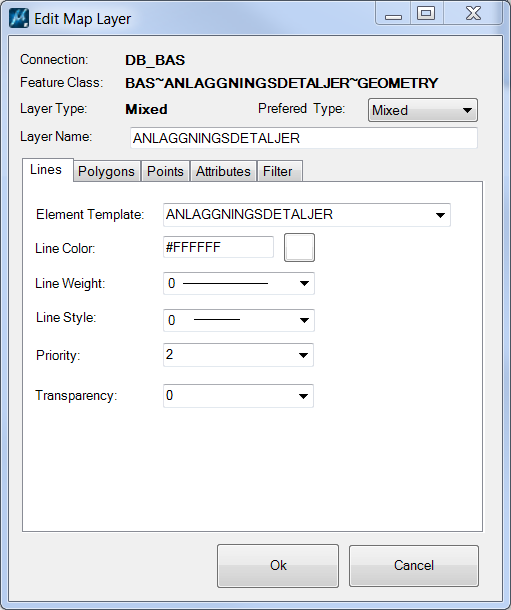The width and height of the screenshot is (511, 610).
Task: Switch to the Polygons tab
Action: pos(106,171)
